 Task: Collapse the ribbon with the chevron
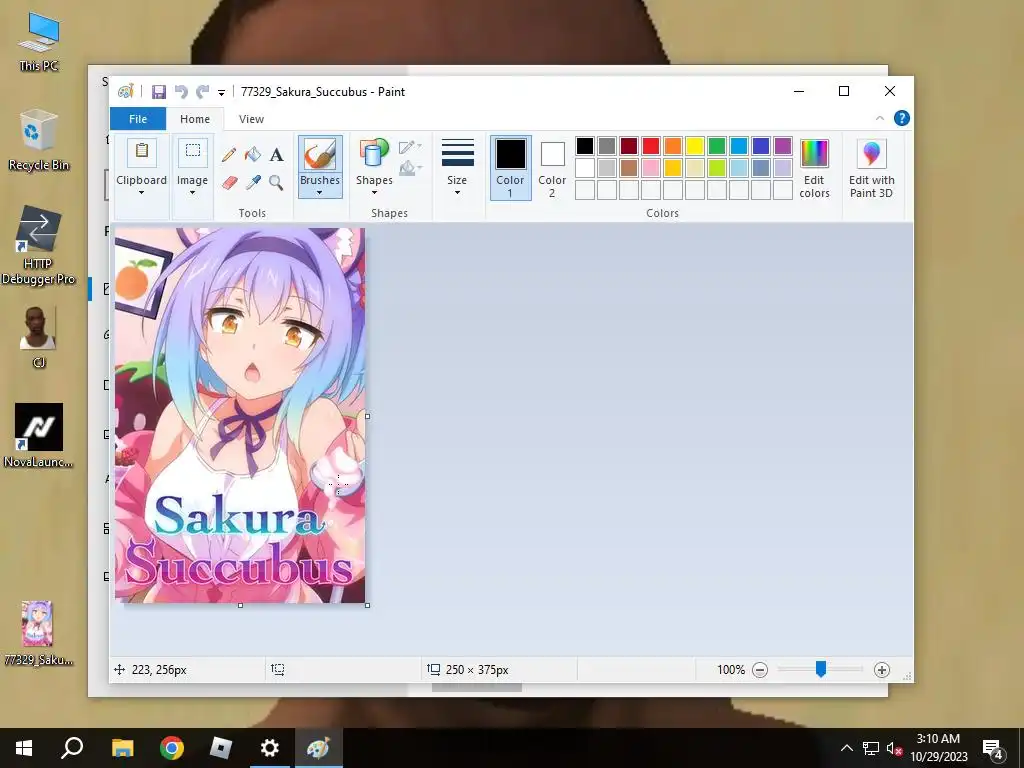[x=880, y=118]
